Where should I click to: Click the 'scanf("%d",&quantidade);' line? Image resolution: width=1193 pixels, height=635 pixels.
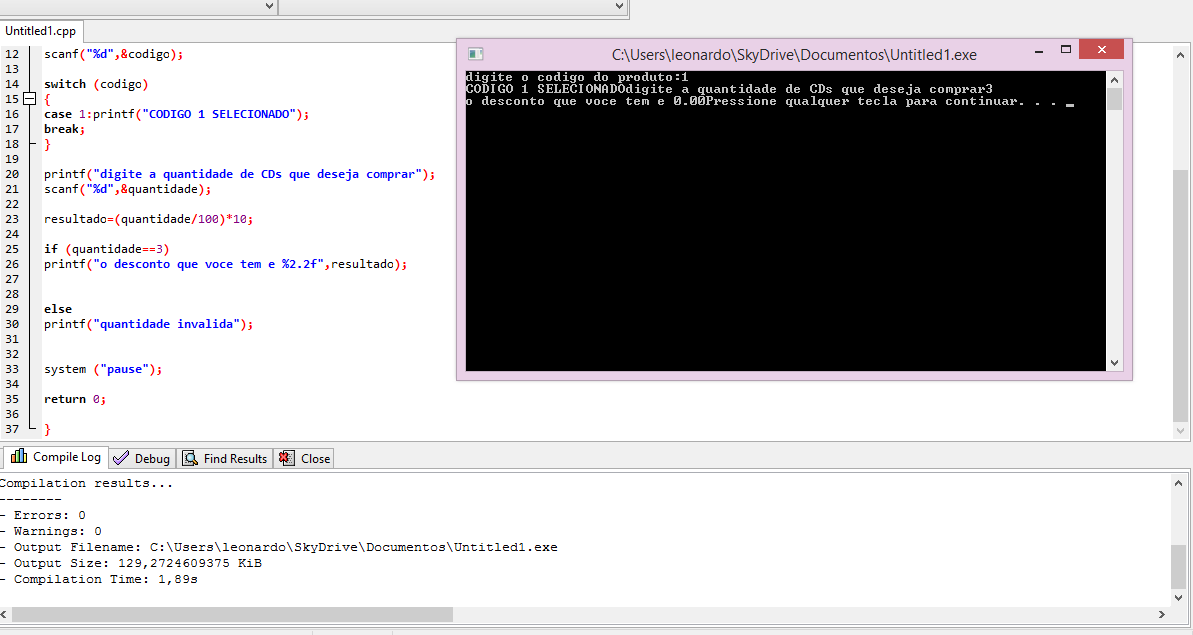(128, 189)
